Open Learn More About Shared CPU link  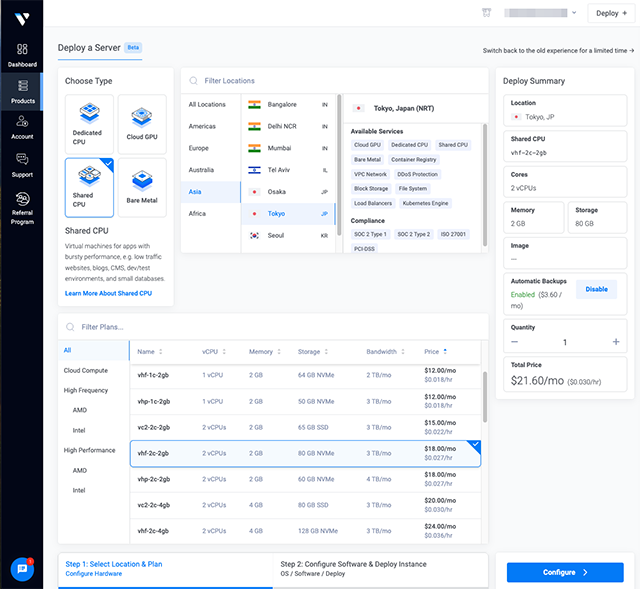[x=108, y=293]
